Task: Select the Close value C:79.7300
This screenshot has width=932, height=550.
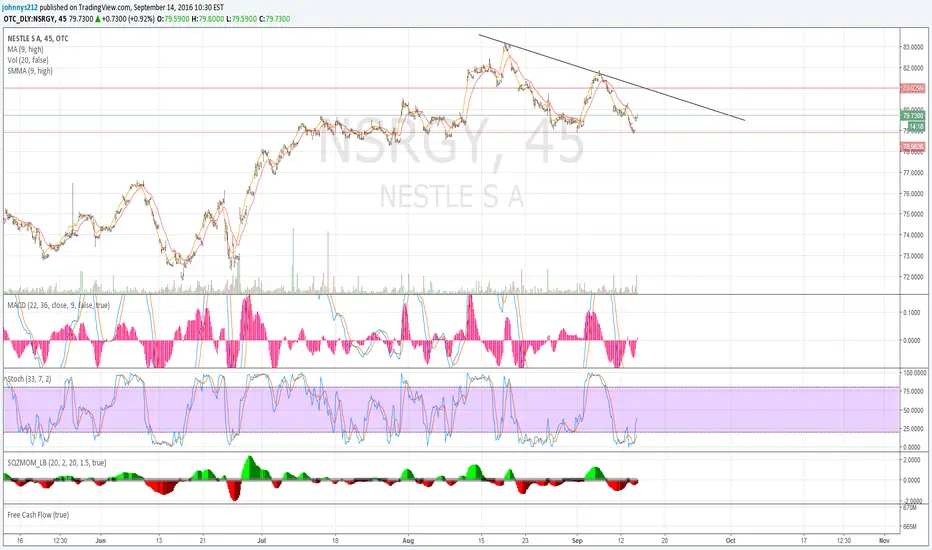Action: [x=275, y=19]
